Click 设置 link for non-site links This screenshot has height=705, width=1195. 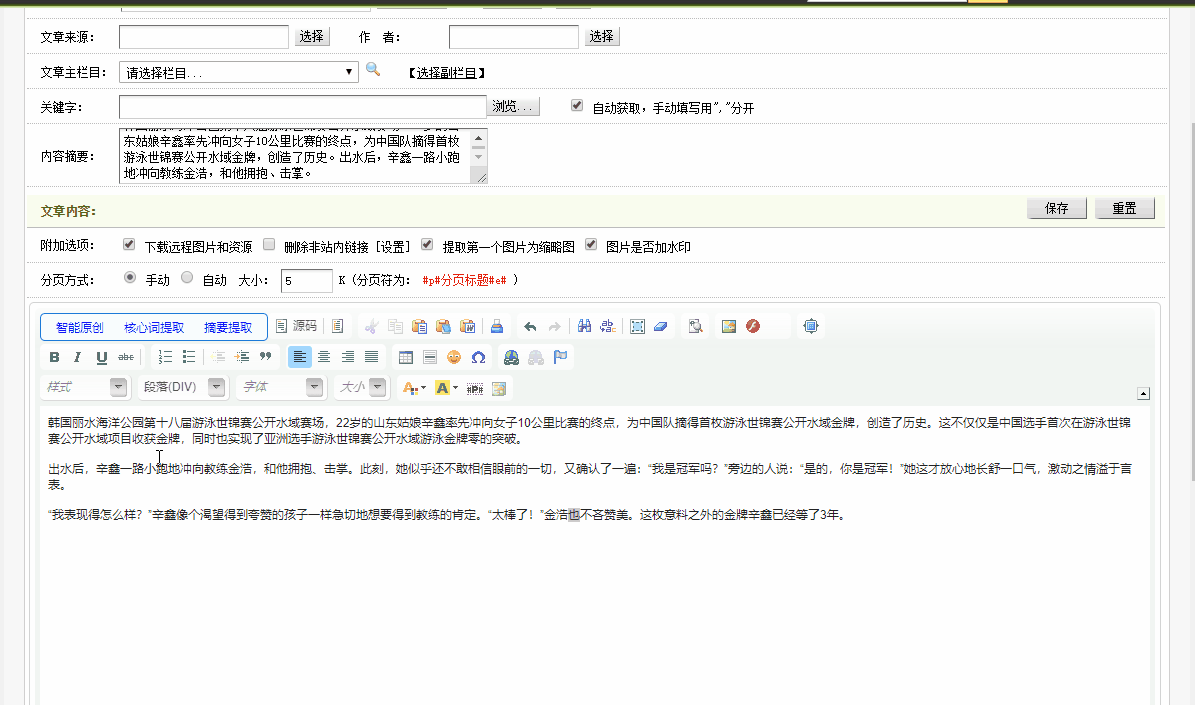[x=392, y=246]
